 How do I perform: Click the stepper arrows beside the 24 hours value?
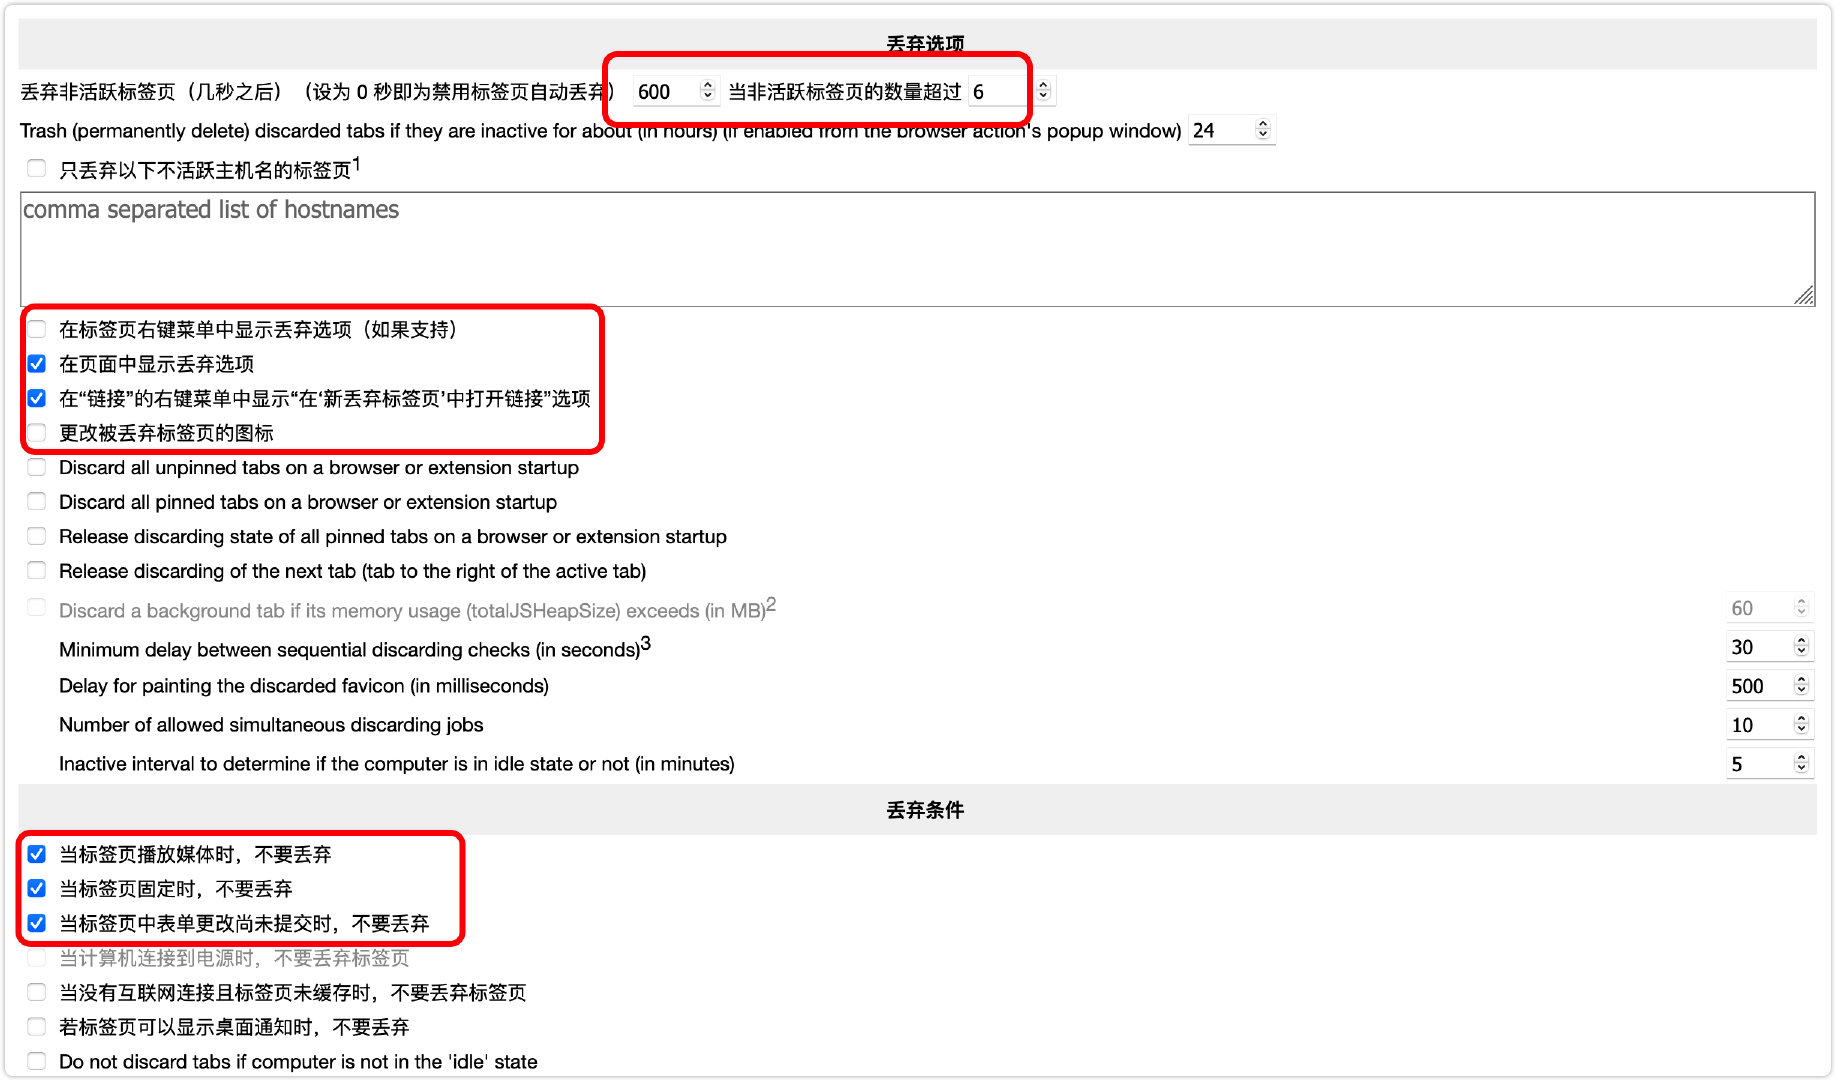pyautogui.click(x=1263, y=130)
